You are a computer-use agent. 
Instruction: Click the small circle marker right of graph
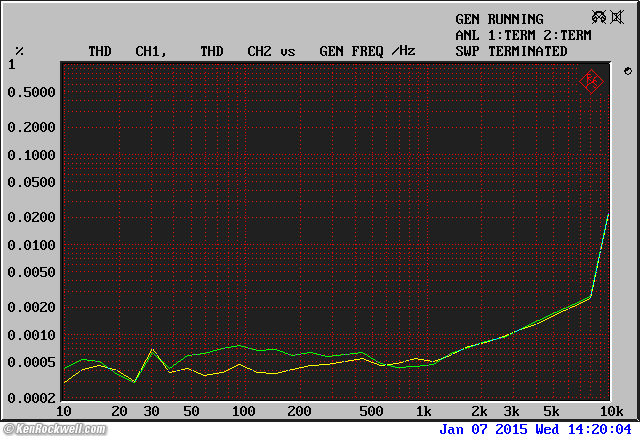coord(627,71)
